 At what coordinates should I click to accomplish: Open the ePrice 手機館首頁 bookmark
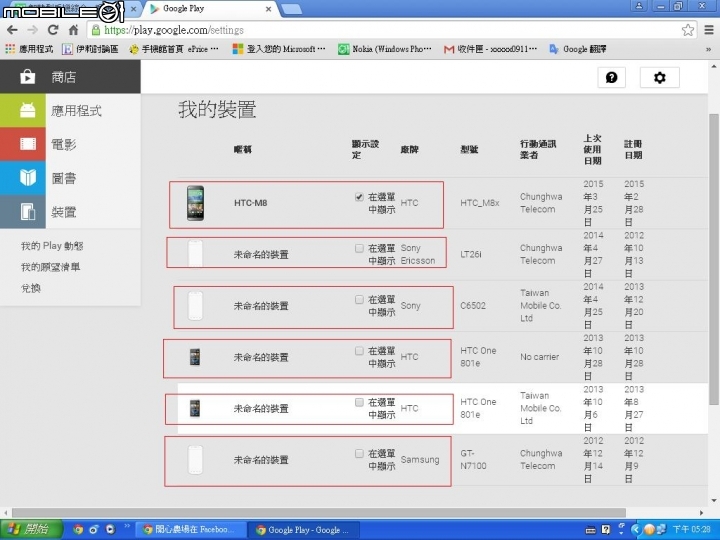click(174, 49)
